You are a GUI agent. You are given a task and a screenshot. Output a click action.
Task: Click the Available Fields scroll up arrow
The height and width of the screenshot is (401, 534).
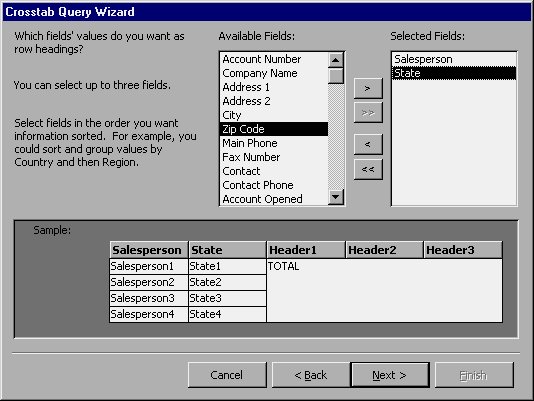[336, 60]
